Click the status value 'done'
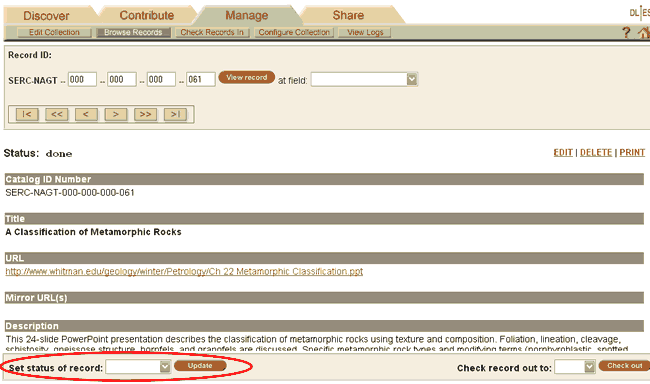Viewport: 650px width, 384px height. (x=59, y=154)
